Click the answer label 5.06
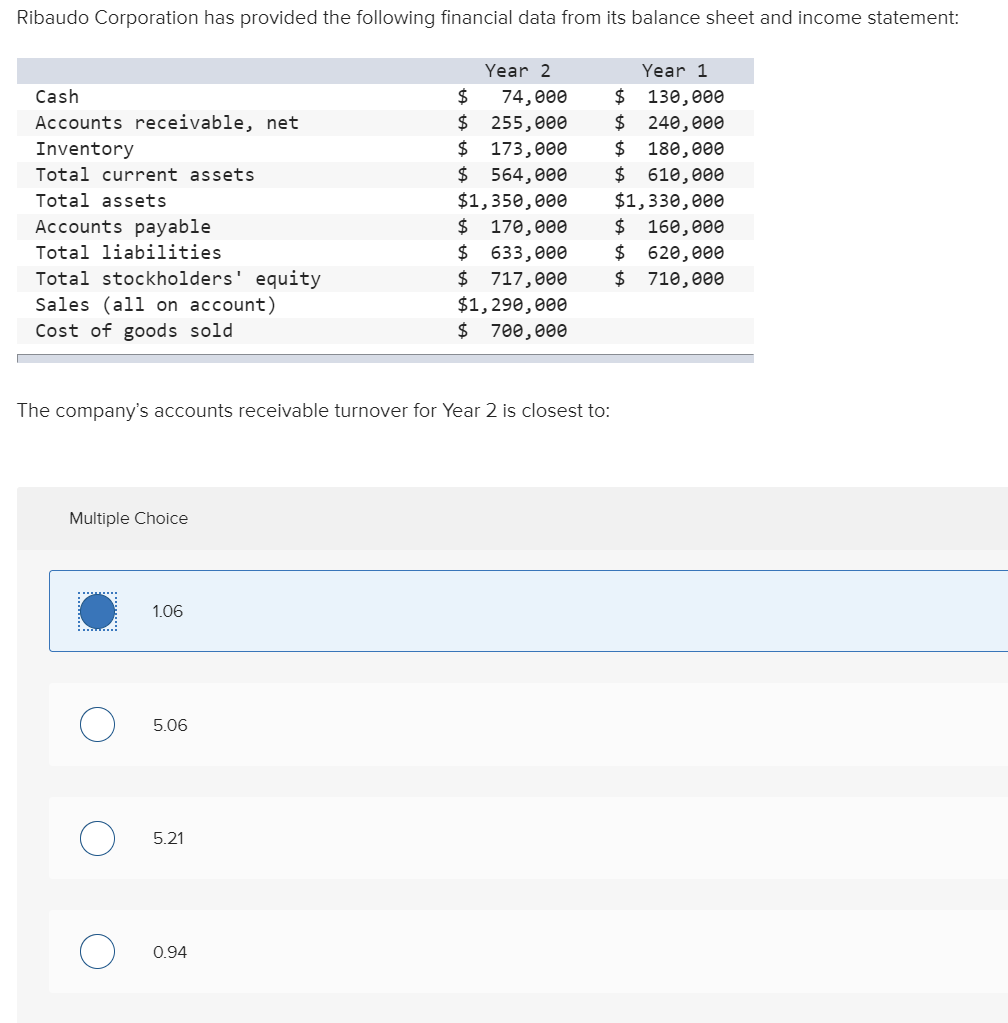This screenshot has height=1023, width=1008. point(170,725)
